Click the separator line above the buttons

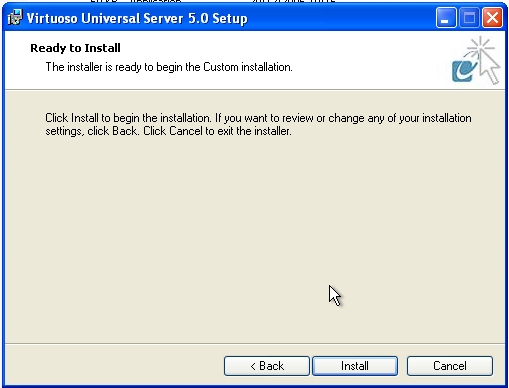pyautogui.click(x=255, y=343)
